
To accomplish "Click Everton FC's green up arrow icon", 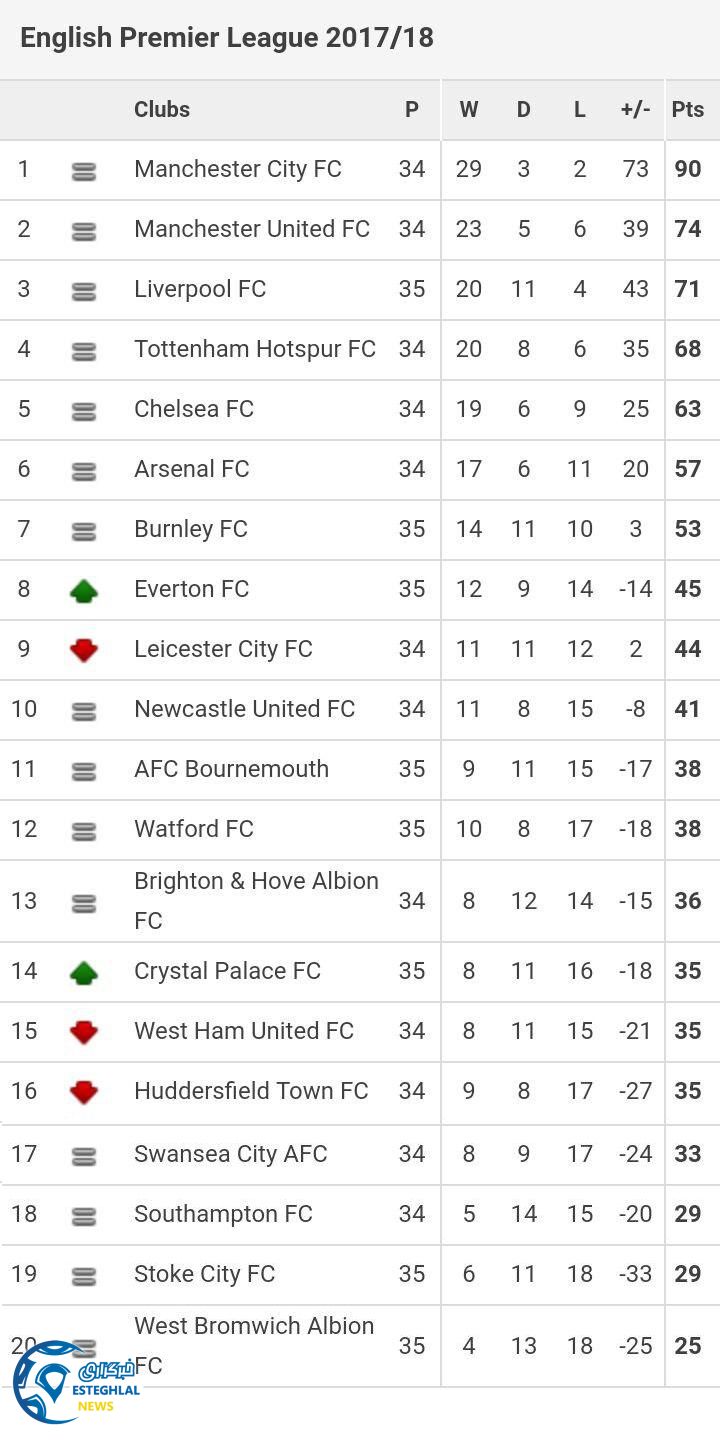I will click(x=84, y=591).
